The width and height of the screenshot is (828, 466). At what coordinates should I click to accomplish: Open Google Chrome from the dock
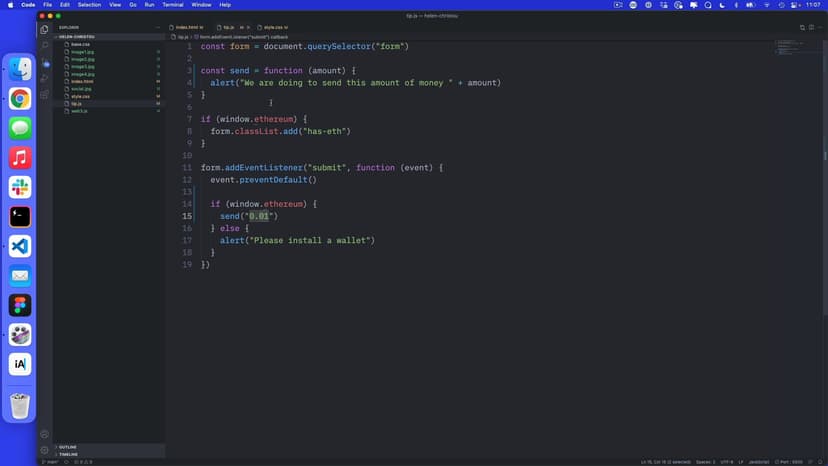pyautogui.click(x=20, y=98)
